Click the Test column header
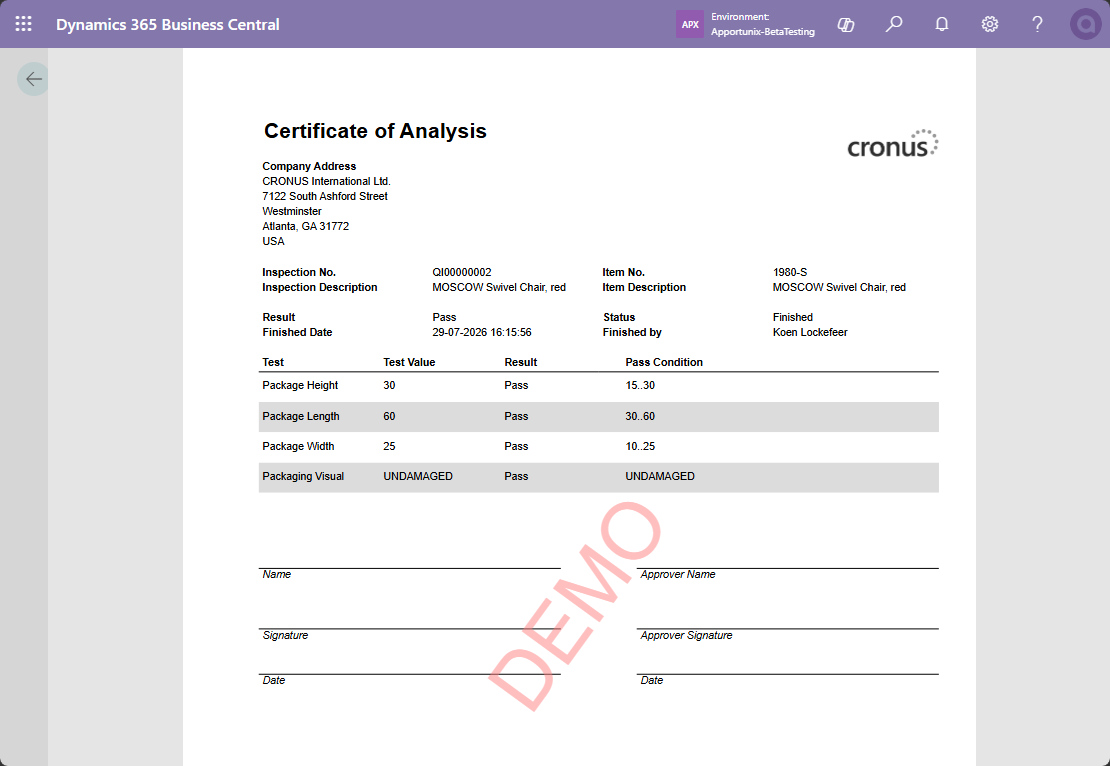 (x=273, y=362)
